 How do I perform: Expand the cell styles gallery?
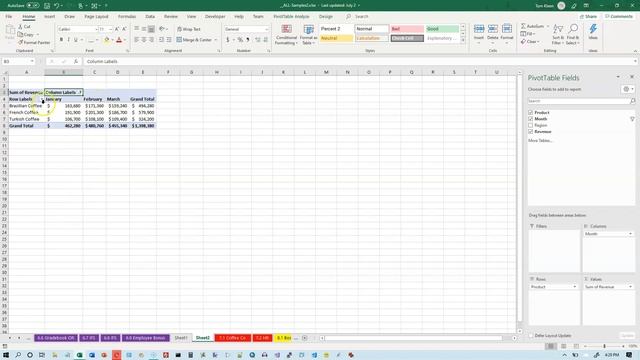click(463, 40)
